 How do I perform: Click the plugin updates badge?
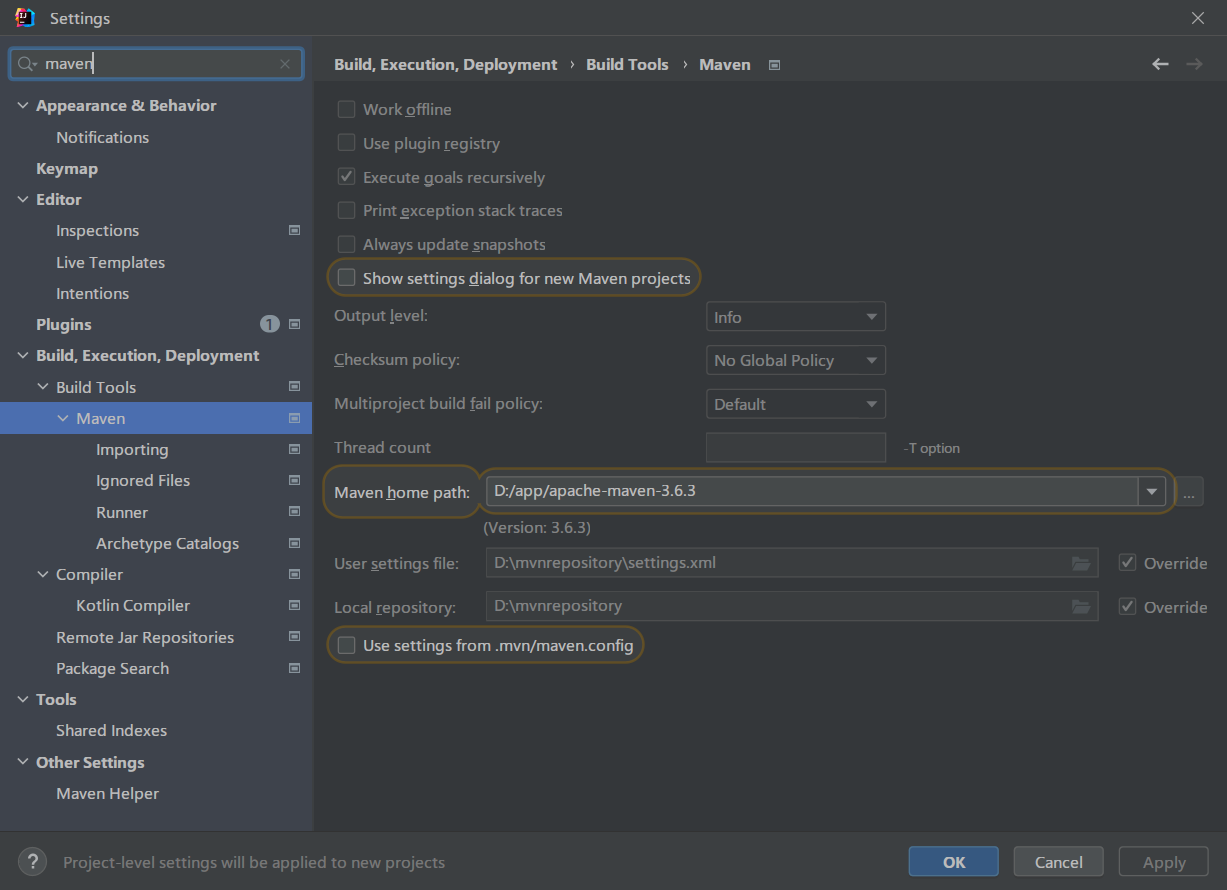(x=269, y=324)
